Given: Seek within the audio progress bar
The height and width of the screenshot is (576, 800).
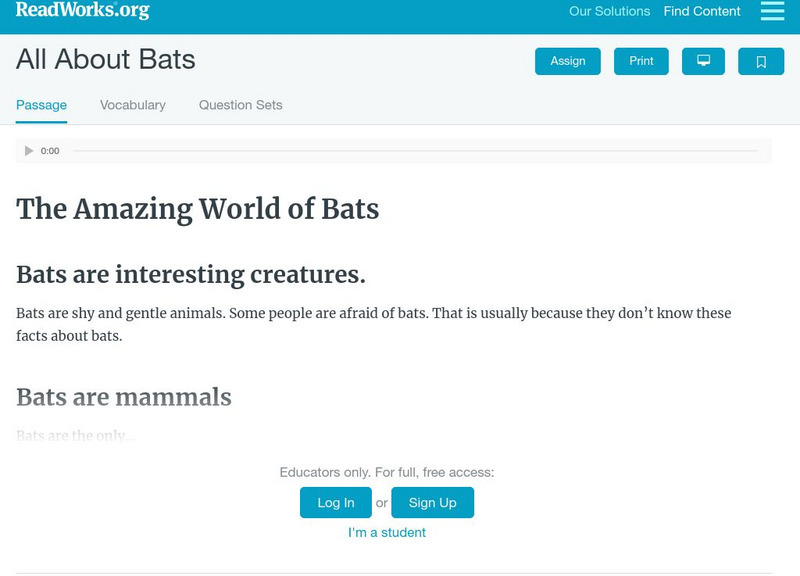Looking at the screenshot, I should coord(415,151).
